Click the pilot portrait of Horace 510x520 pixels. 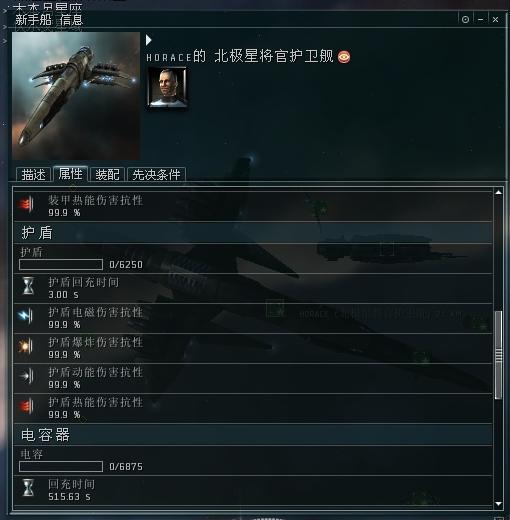point(167,87)
